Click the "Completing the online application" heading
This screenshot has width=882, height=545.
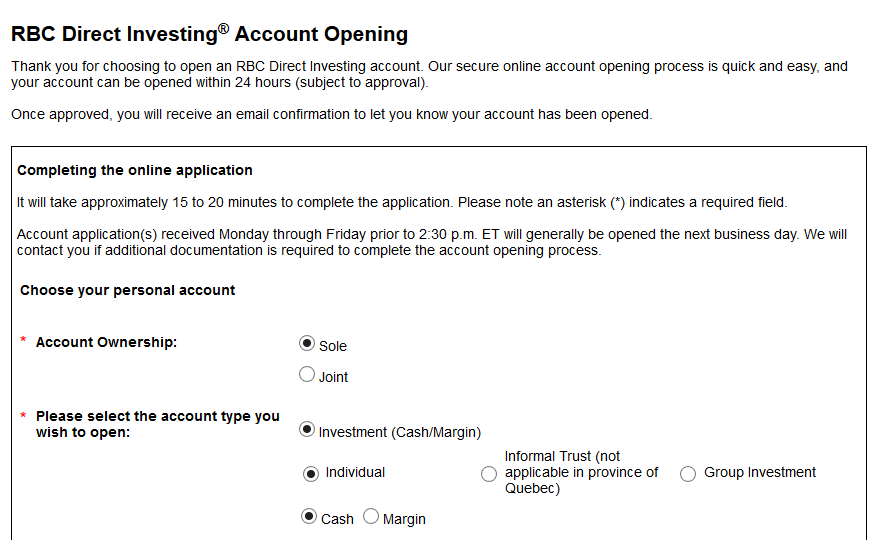coord(135,170)
